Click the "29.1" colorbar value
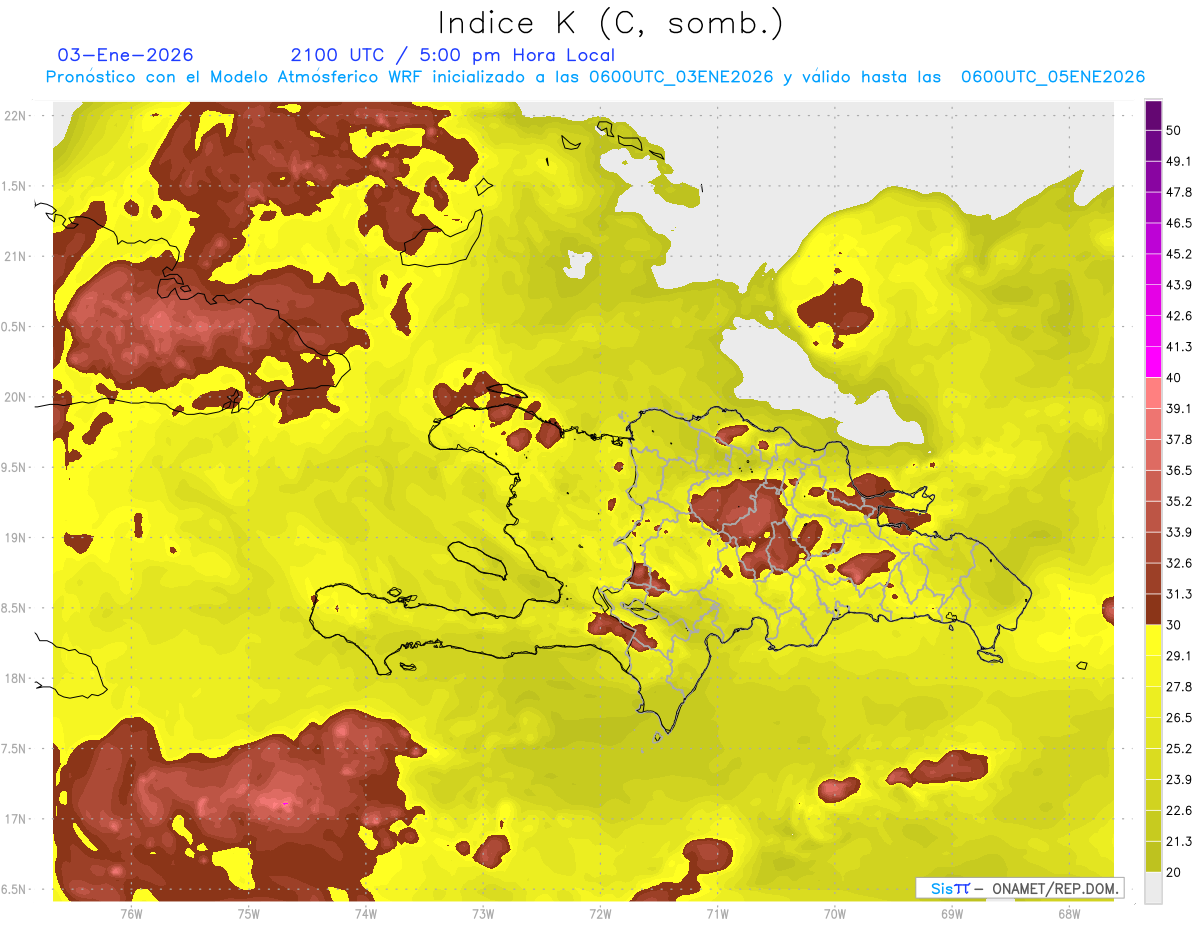The width and height of the screenshot is (1200, 927). (1180, 656)
